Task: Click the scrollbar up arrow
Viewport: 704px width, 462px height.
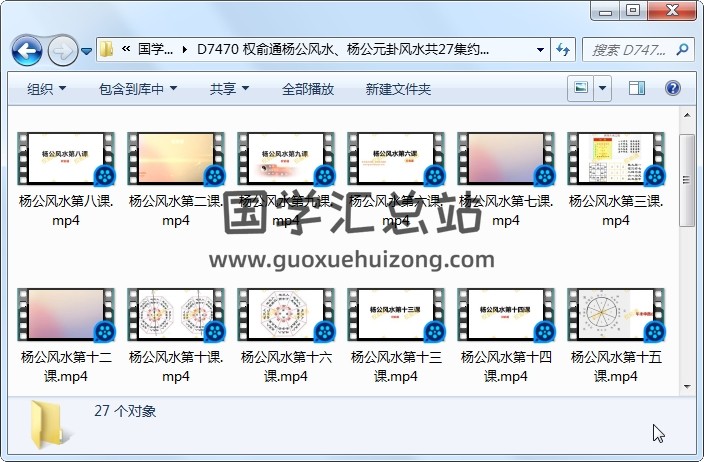Action: (687, 116)
